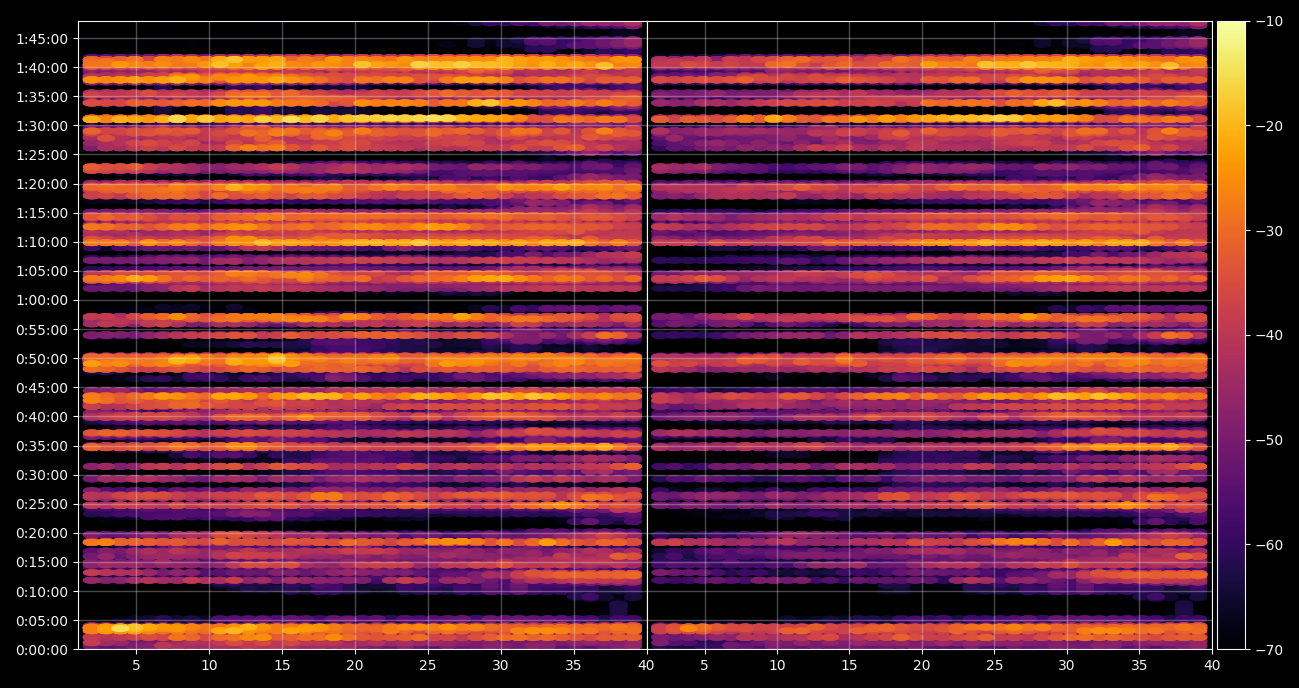Click x-axis label 40 of left heatmap

pos(646,665)
